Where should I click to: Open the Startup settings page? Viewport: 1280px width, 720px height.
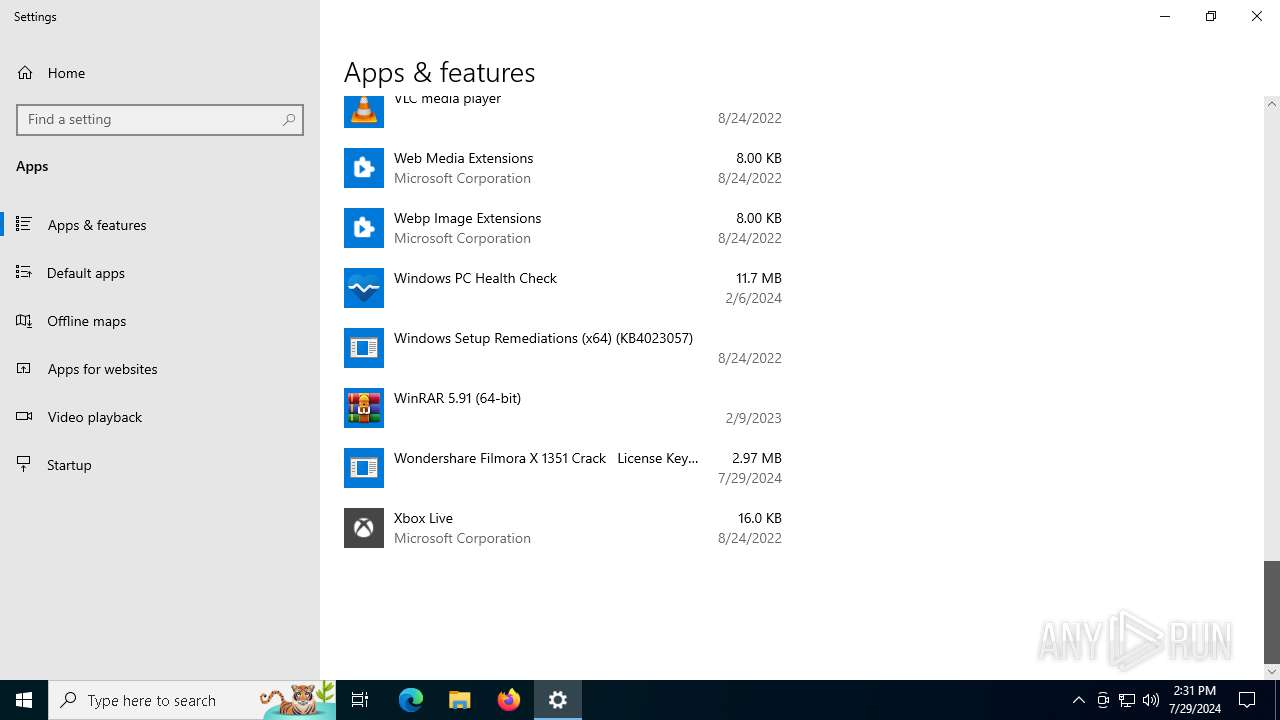160,465
